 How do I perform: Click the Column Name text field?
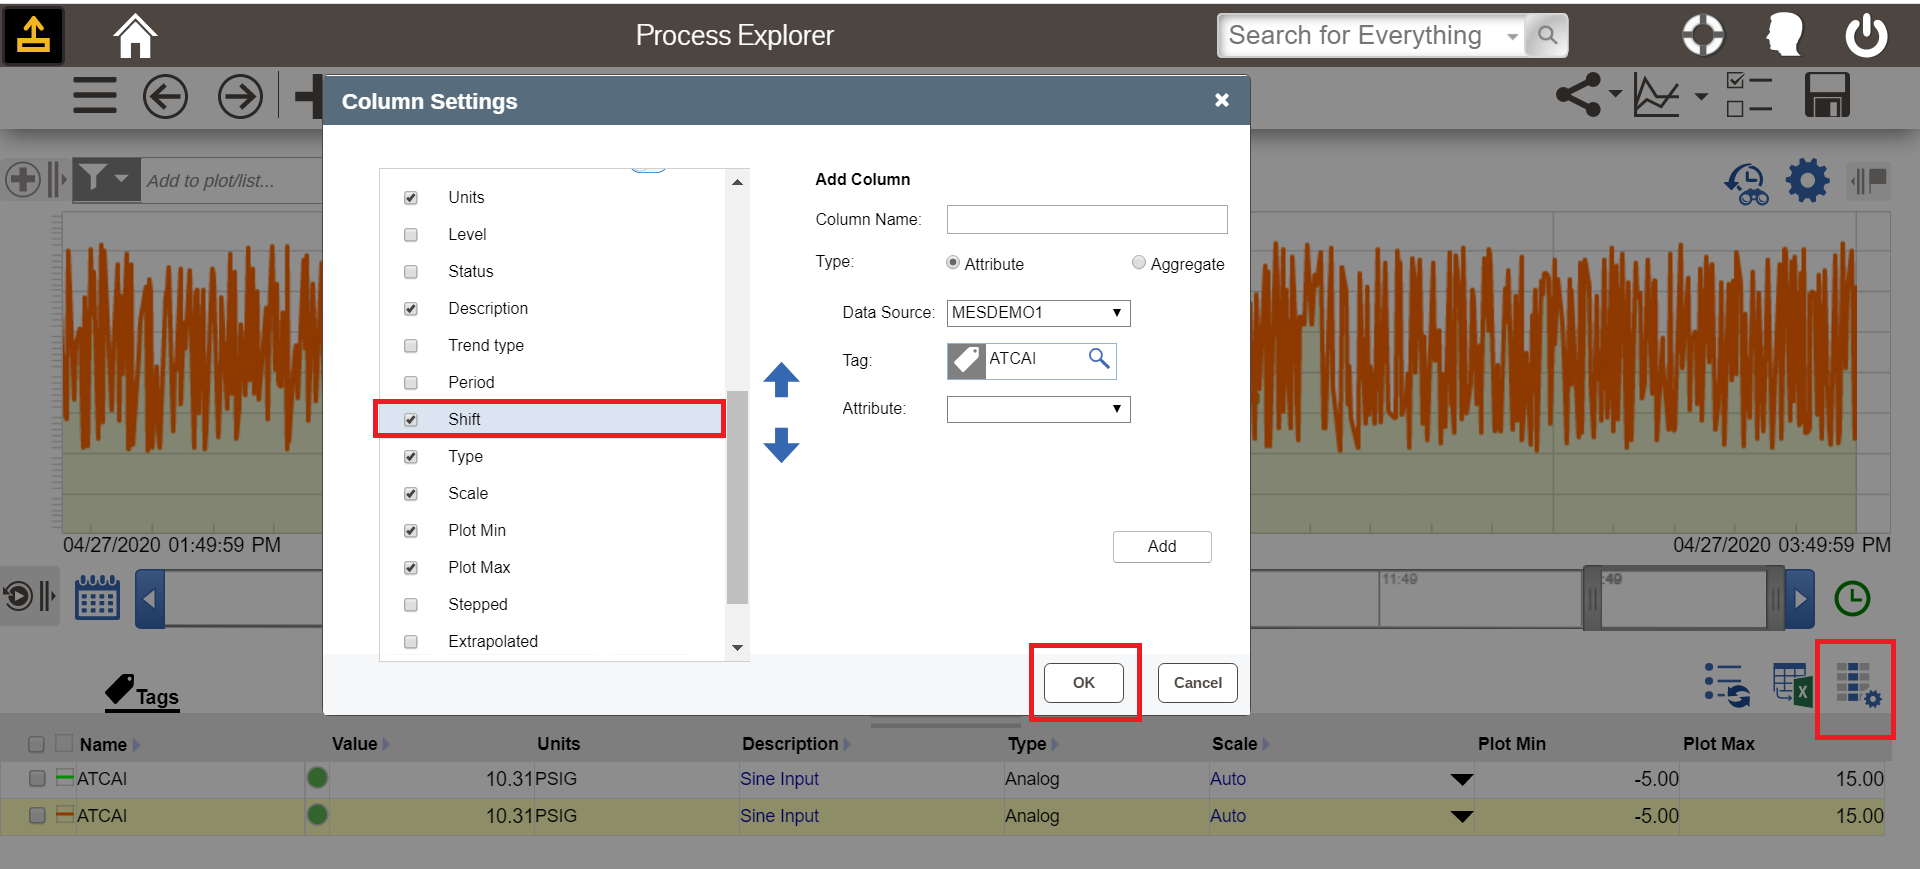[x=1086, y=219]
